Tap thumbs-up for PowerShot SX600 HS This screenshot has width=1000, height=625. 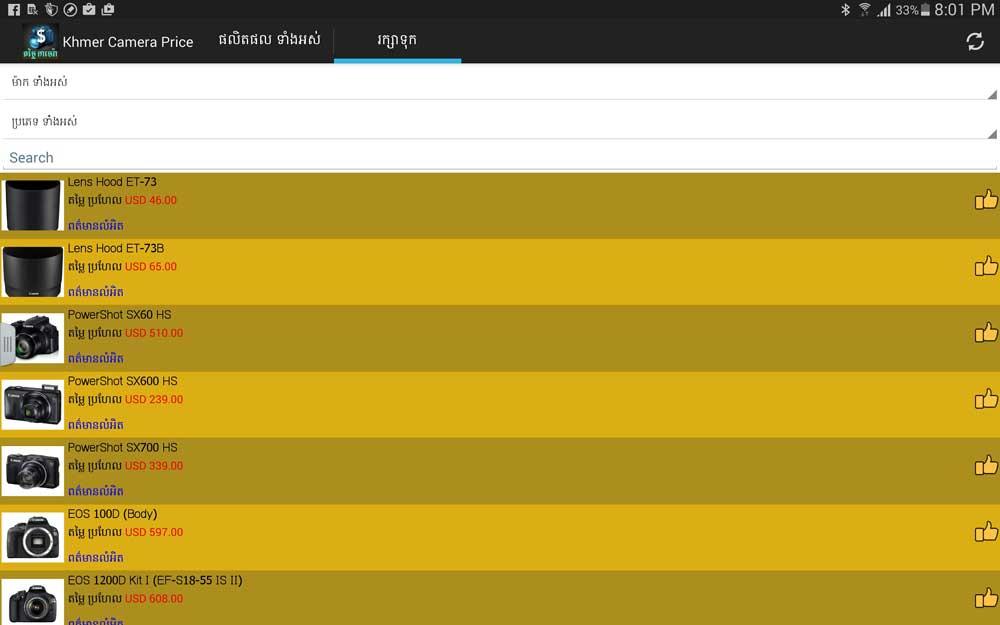[x=985, y=399]
